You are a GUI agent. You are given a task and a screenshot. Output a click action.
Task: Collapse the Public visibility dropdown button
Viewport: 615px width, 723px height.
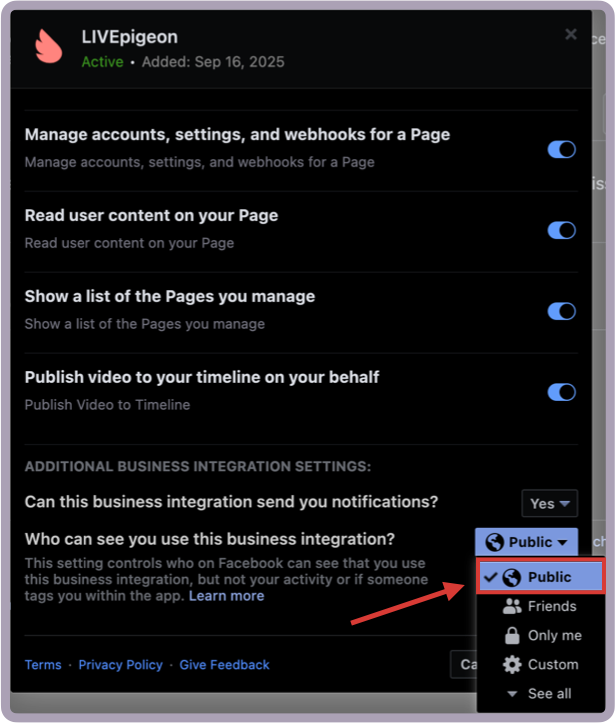click(526, 542)
